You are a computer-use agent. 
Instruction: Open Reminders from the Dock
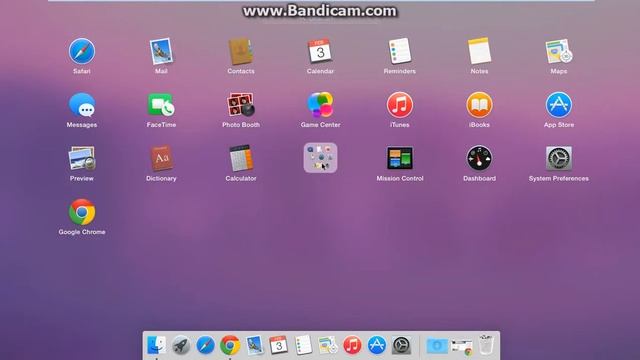tap(303, 345)
